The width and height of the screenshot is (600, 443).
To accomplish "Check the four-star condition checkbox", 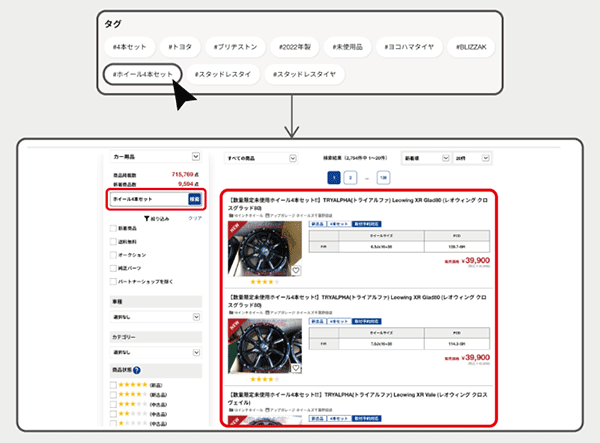I will click(113, 395).
